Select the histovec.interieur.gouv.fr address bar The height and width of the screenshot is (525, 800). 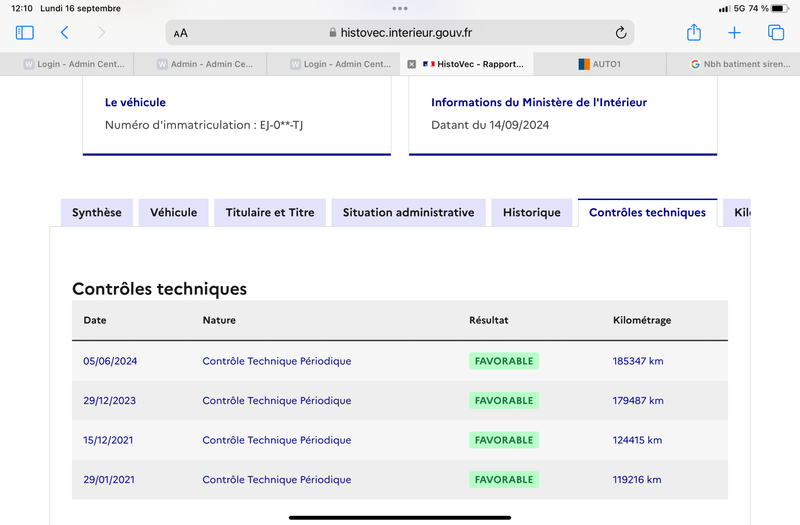pos(400,33)
